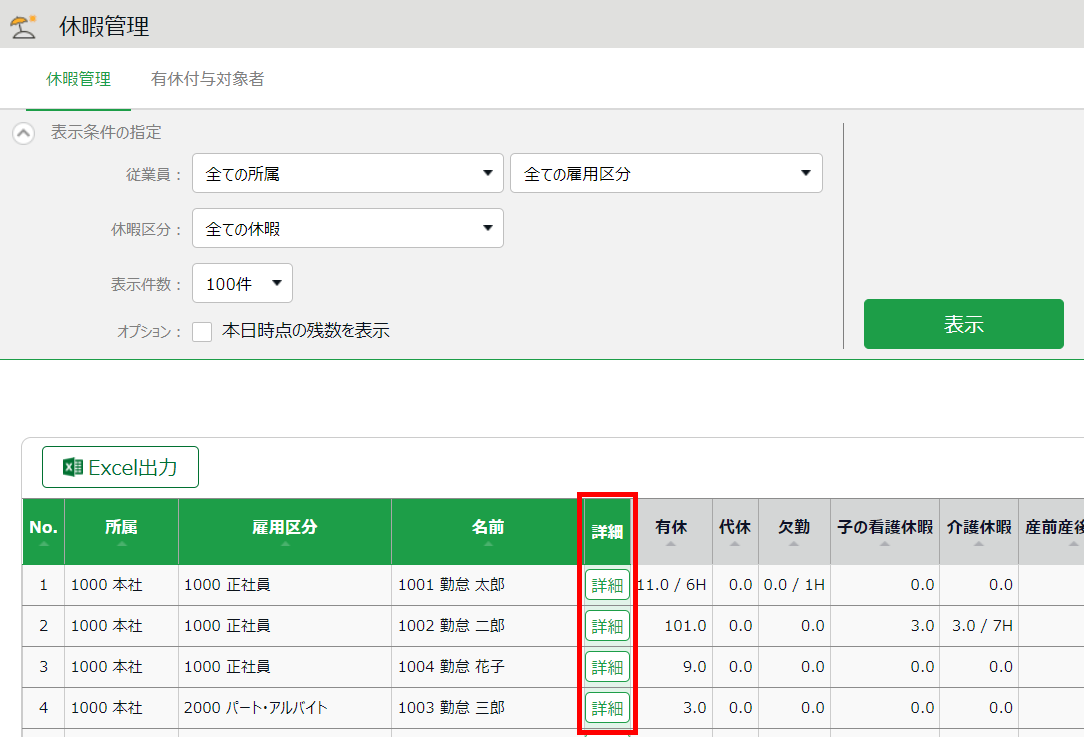This screenshot has width=1084, height=737.
Task: Sort the table by 欠勤 column
Action: [794, 544]
